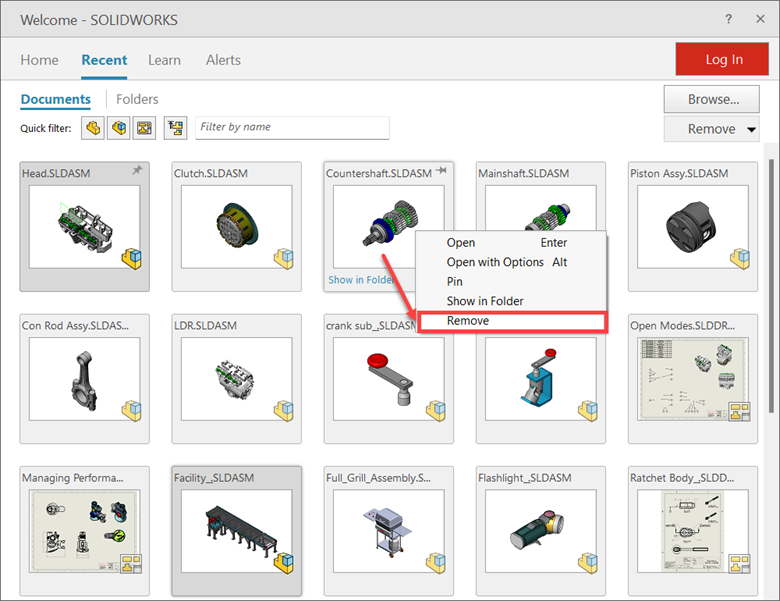Click assembly type icon on Clutch.SLDASM tile
The width and height of the screenshot is (780, 601).
pyautogui.click(x=284, y=259)
